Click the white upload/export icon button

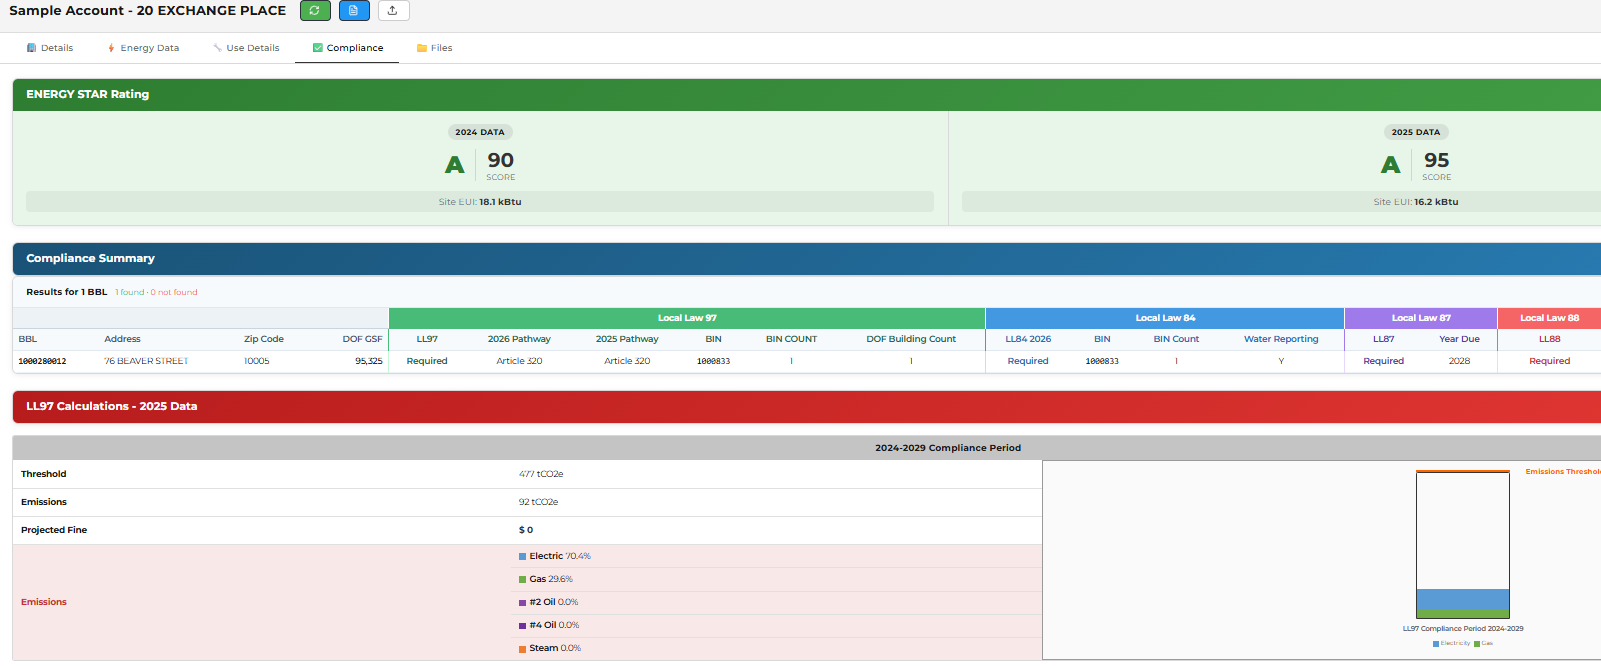click(x=393, y=10)
